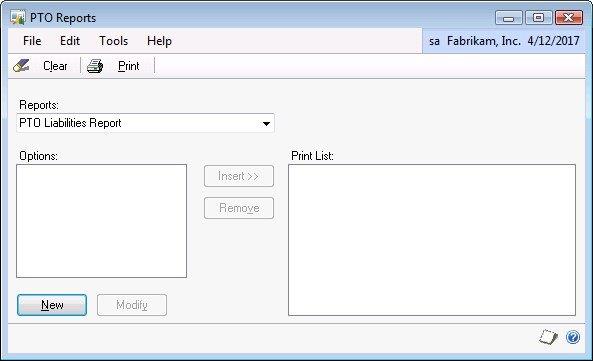593x361 pixels.
Task: Click the New button
Action: click(52, 305)
